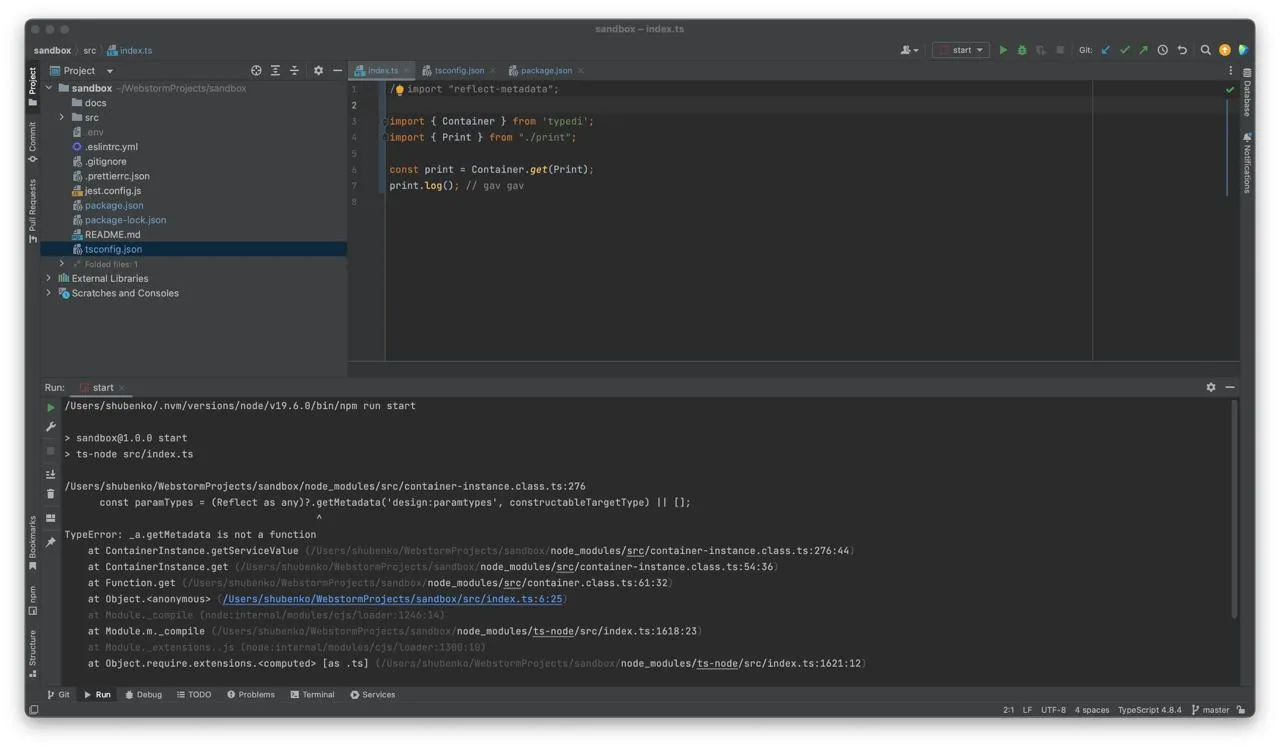Toggle soft-wrap in the Run console

tap(51, 474)
